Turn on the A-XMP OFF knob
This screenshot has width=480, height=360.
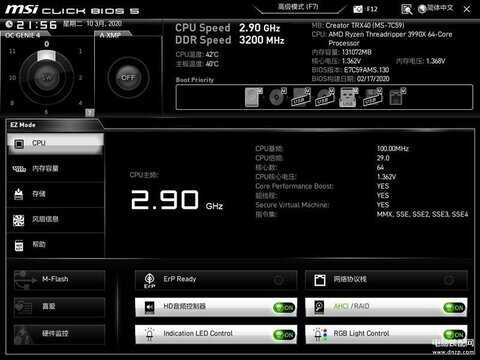click(x=128, y=78)
